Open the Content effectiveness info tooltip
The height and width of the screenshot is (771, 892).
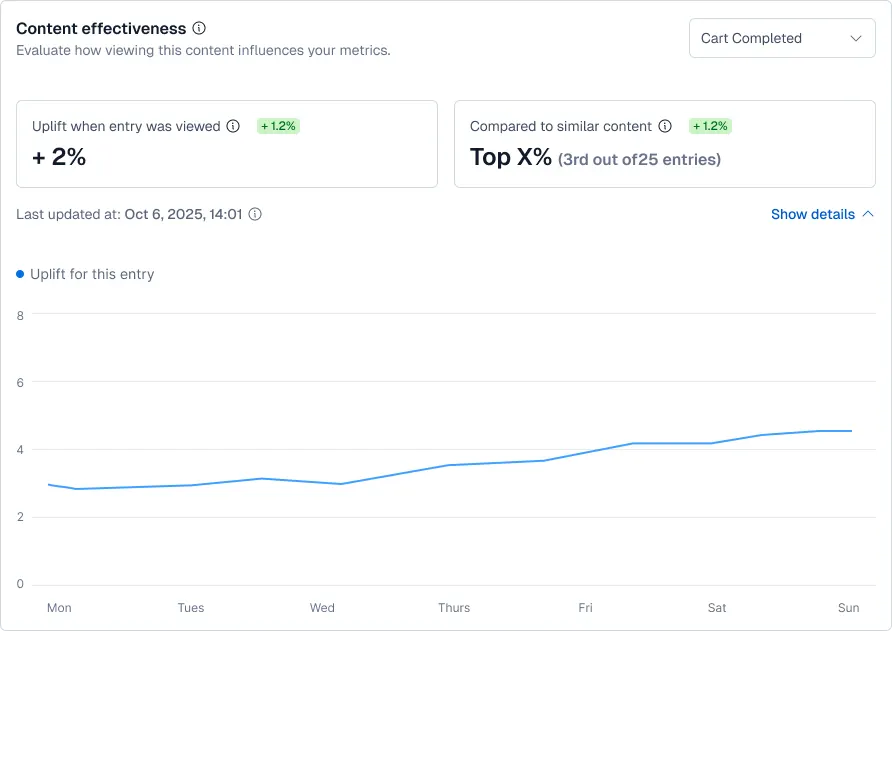click(197, 28)
